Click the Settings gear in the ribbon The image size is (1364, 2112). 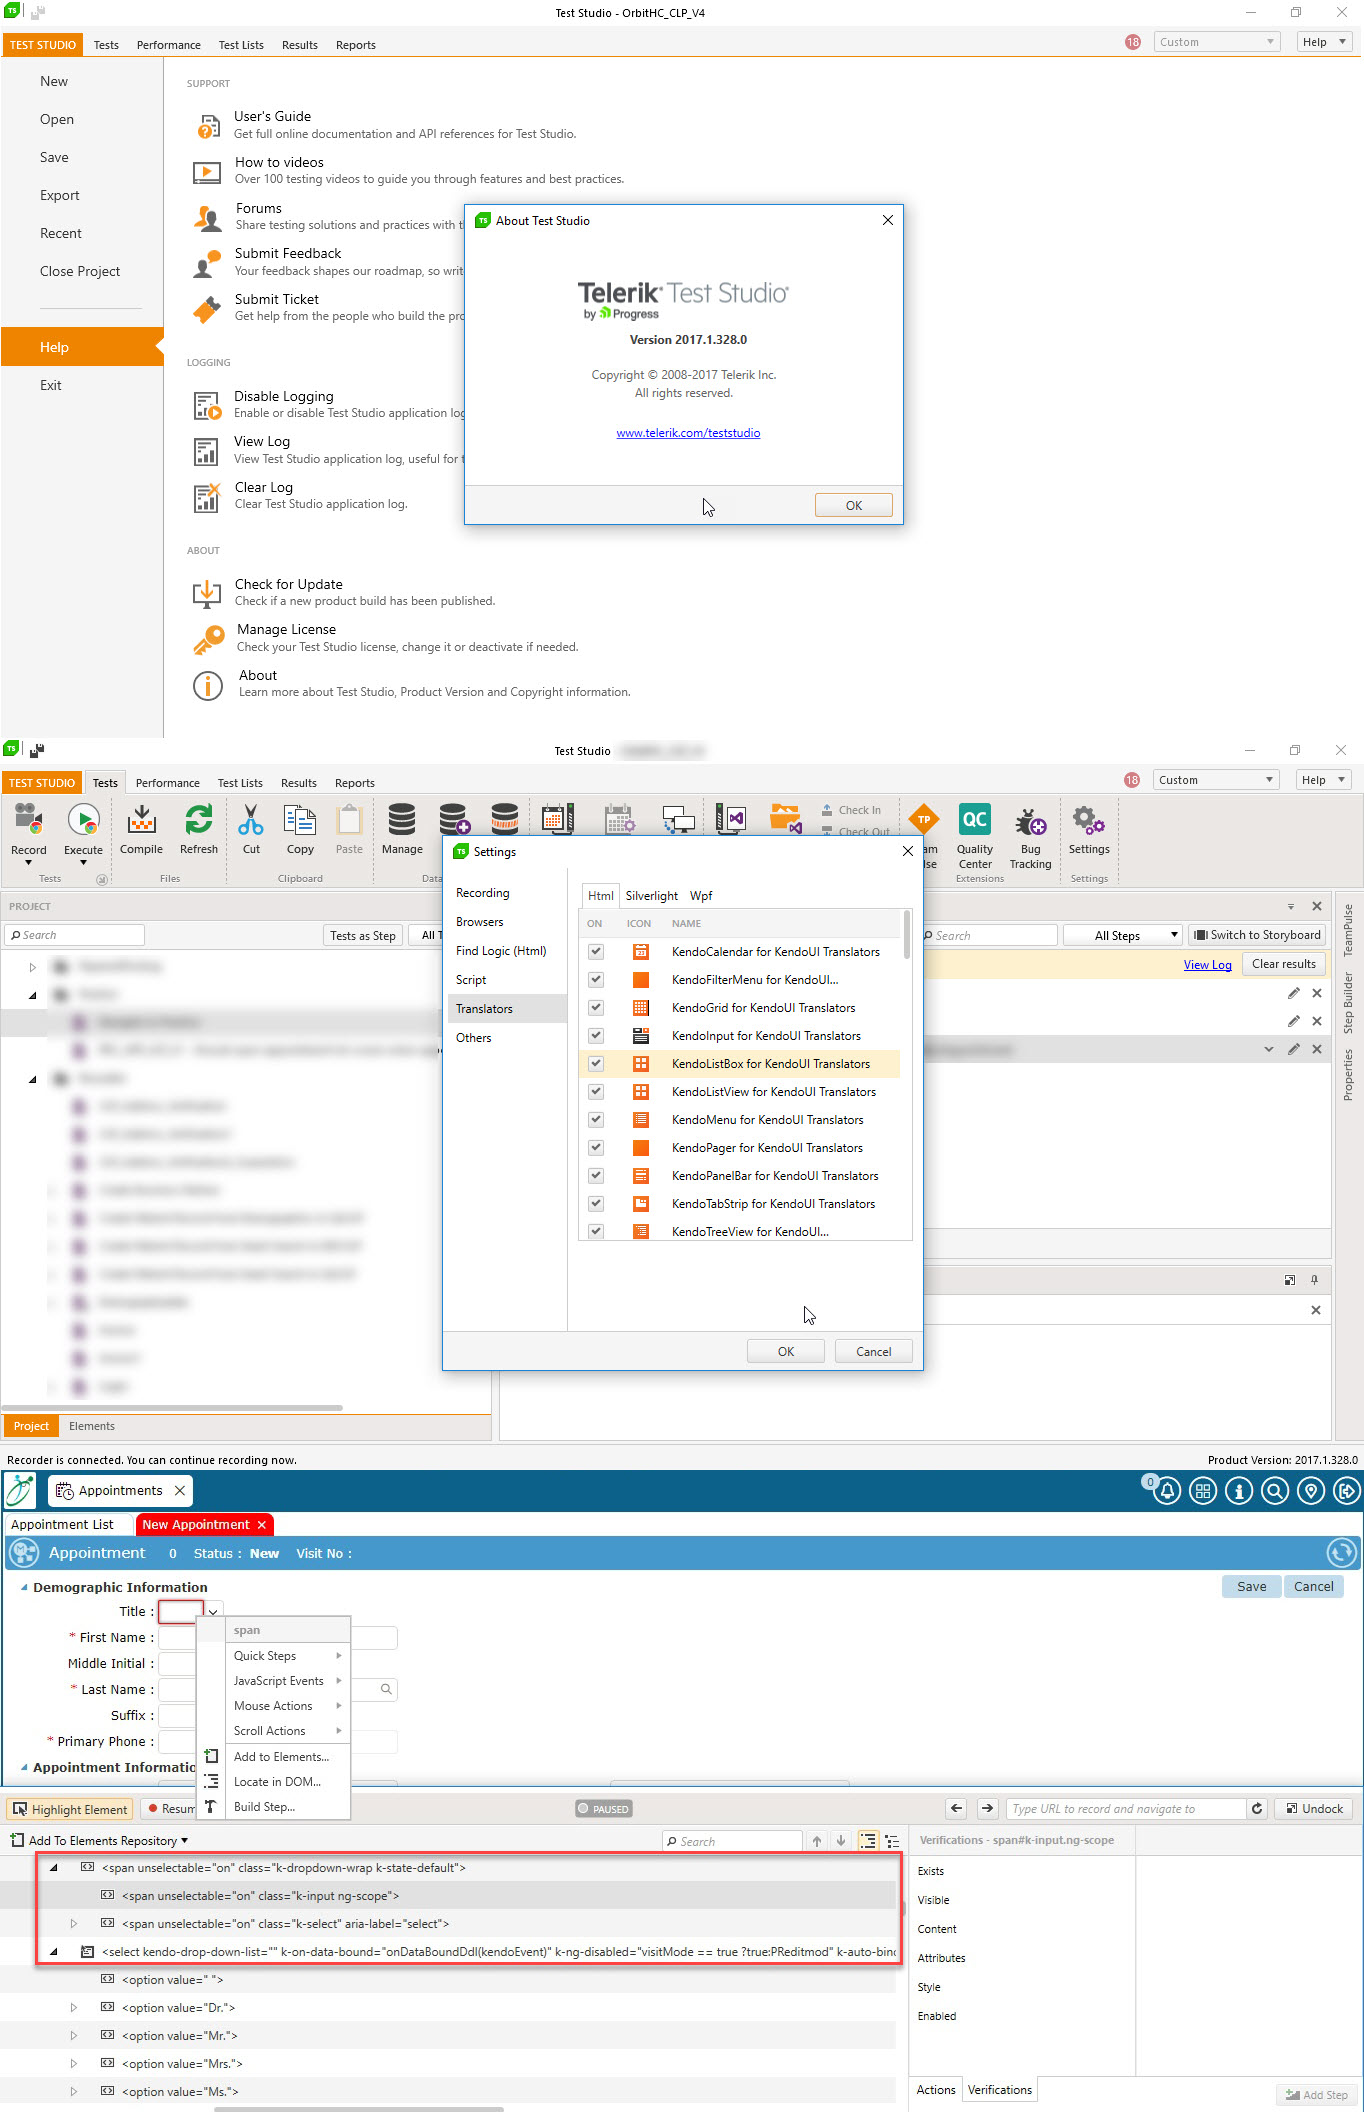(1088, 823)
